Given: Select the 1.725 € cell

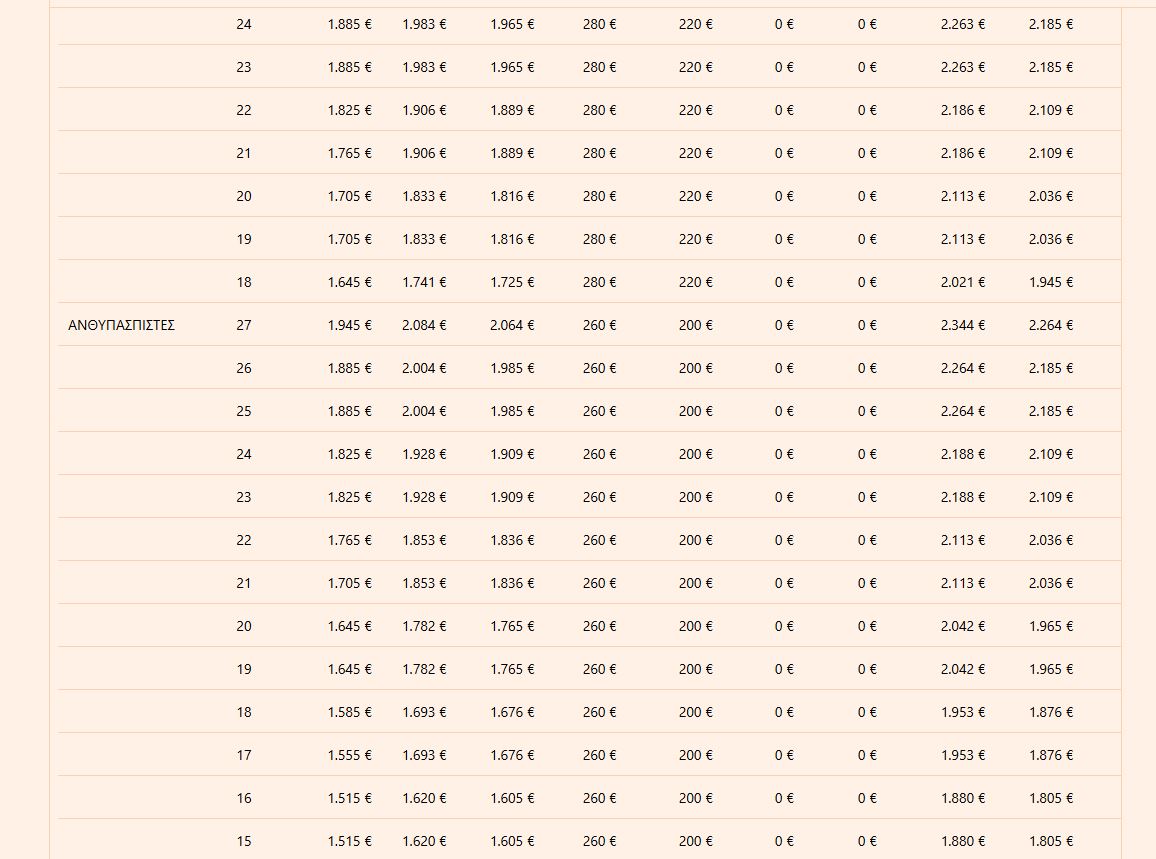Looking at the screenshot, I should [x=512, y=282].
